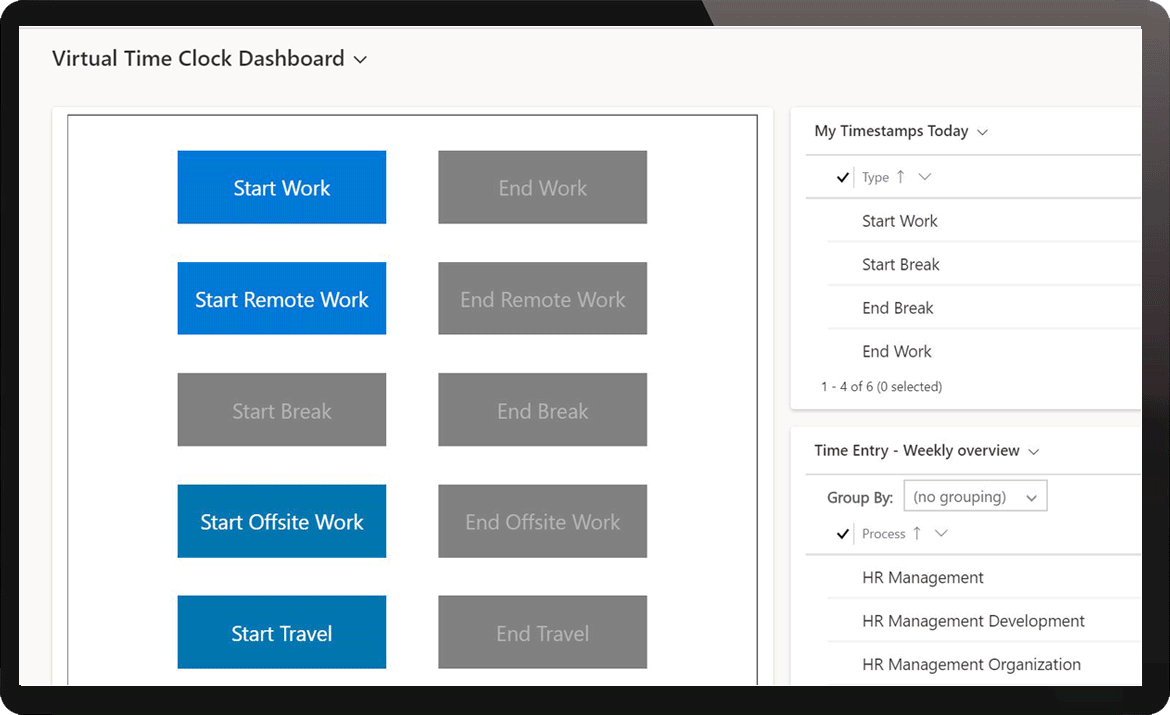Expand the Virtual Time Clock Dashboard selector
The image size is (1170, 715).
[360, 59]
